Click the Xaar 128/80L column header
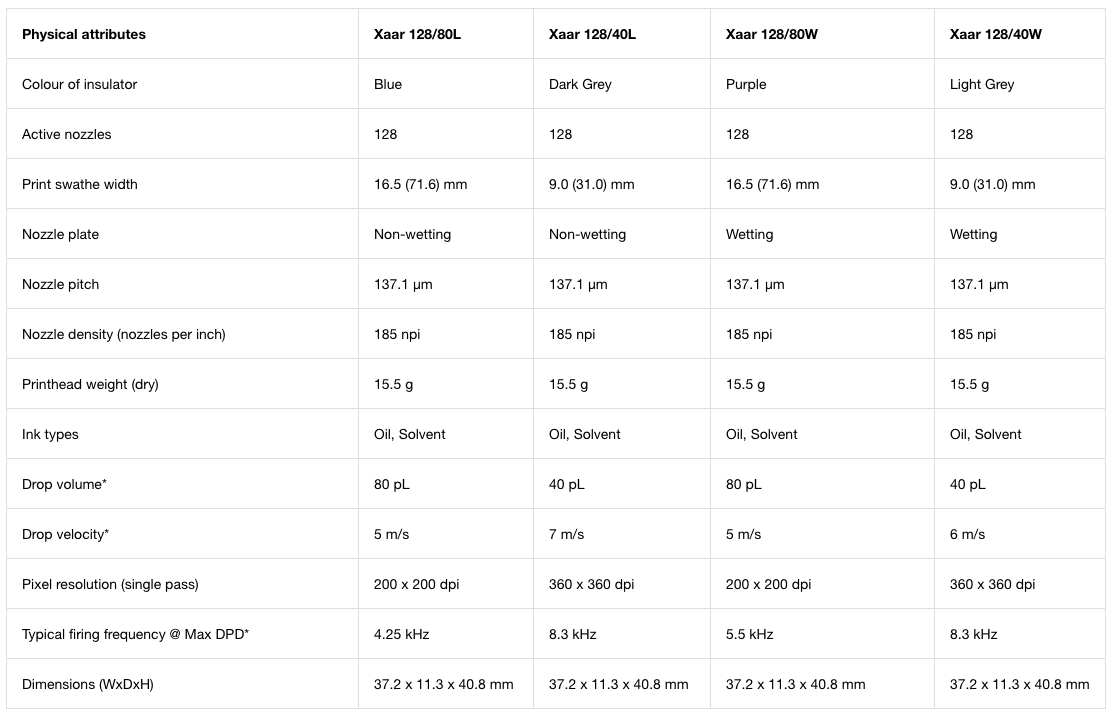This screenshot has width=1114, height=716. click(x=417, y=34)
